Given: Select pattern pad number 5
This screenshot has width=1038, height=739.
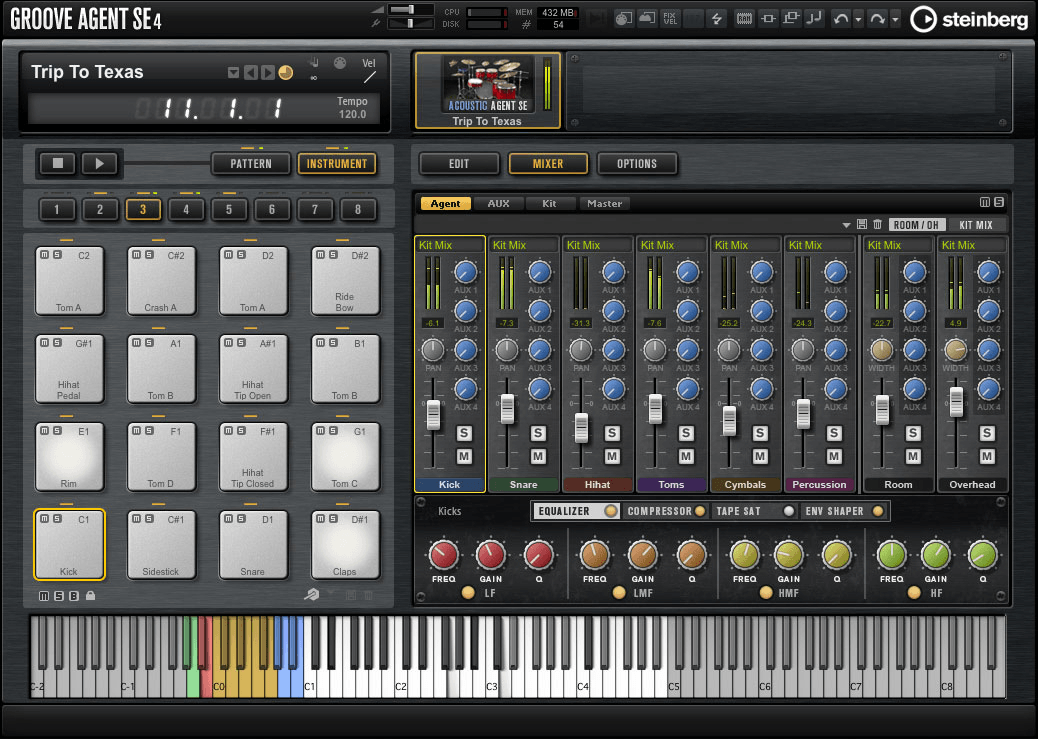Looking at the screenshot, I should (x=229, y=209).
